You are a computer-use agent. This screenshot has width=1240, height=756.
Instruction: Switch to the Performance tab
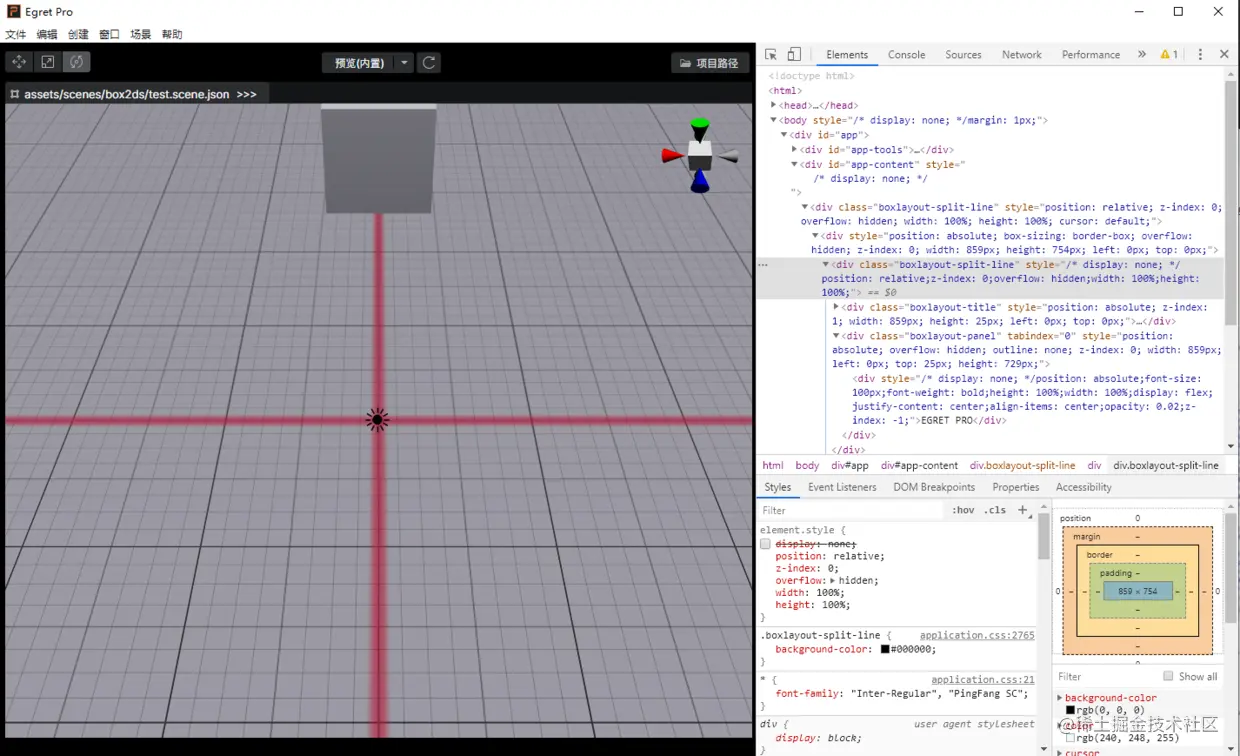[x=1091, y=55]
